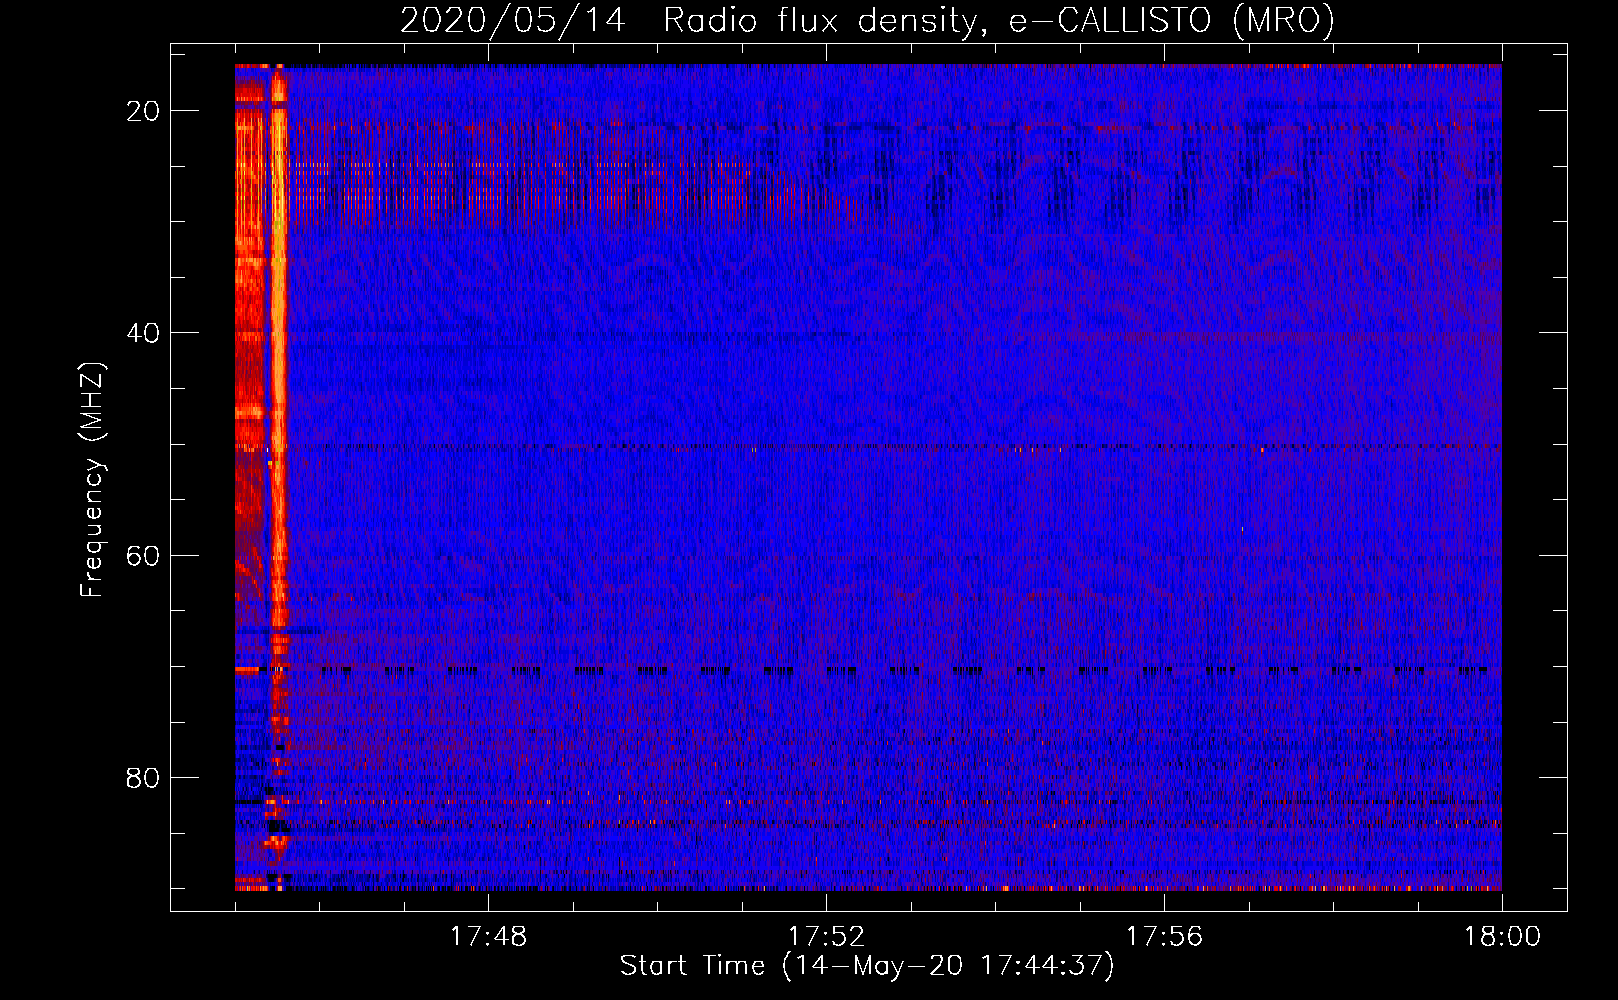Click the 'Frequency (MHZ)' axis label
1618x1000 pixels.
pyautogui.click(x=92, y=479)
